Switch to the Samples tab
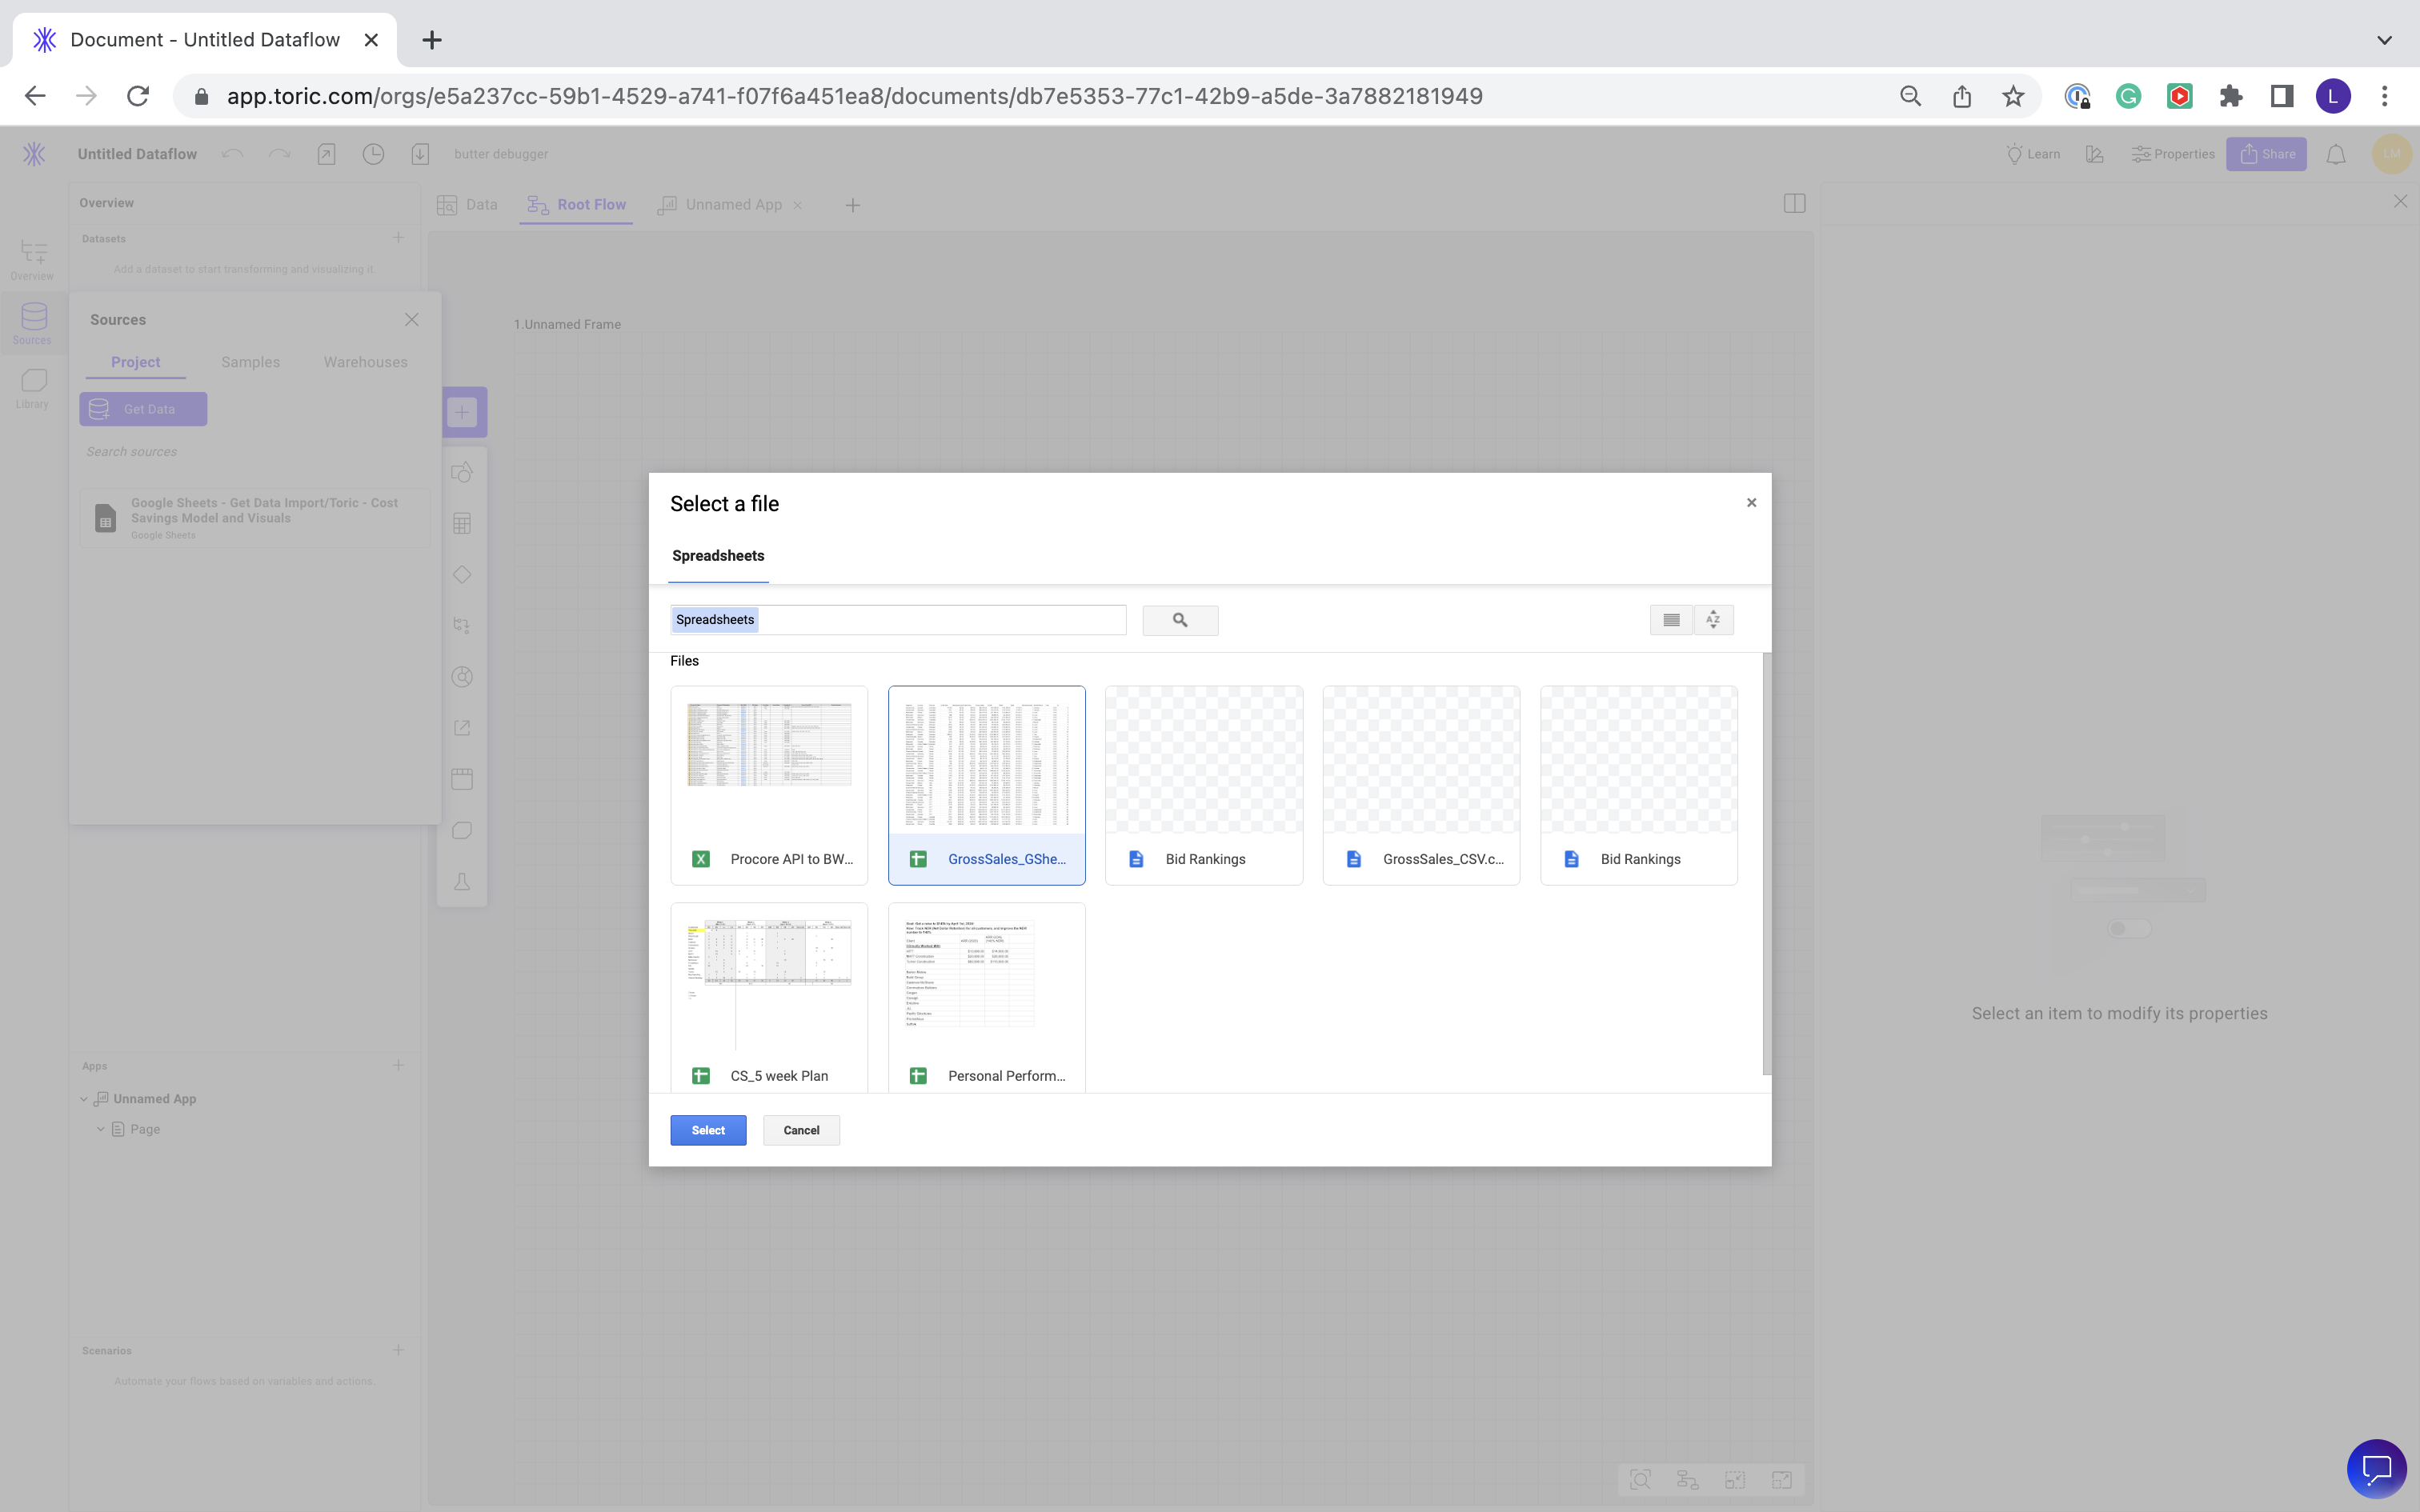 click(250, 362)
